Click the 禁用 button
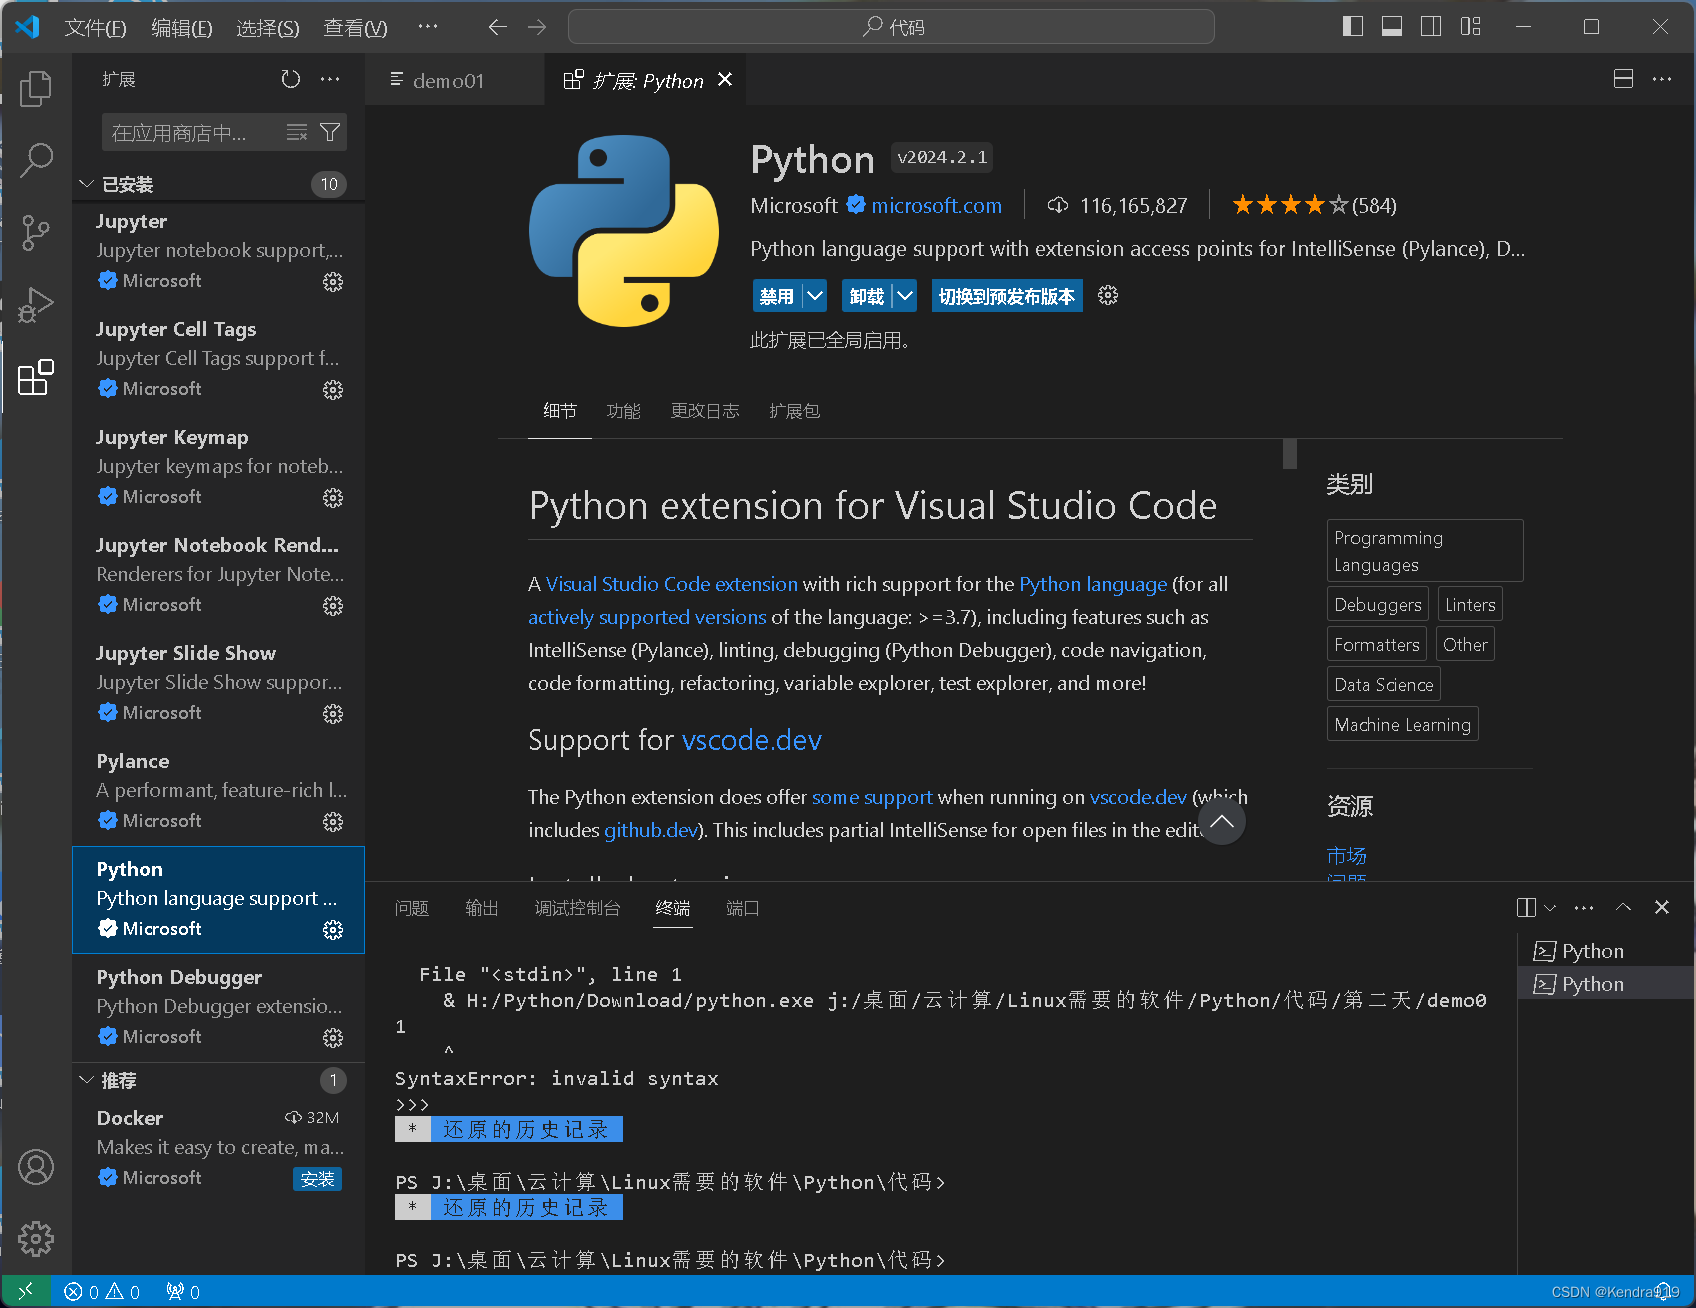The image size is (1696, 1308). coord(777,296)
